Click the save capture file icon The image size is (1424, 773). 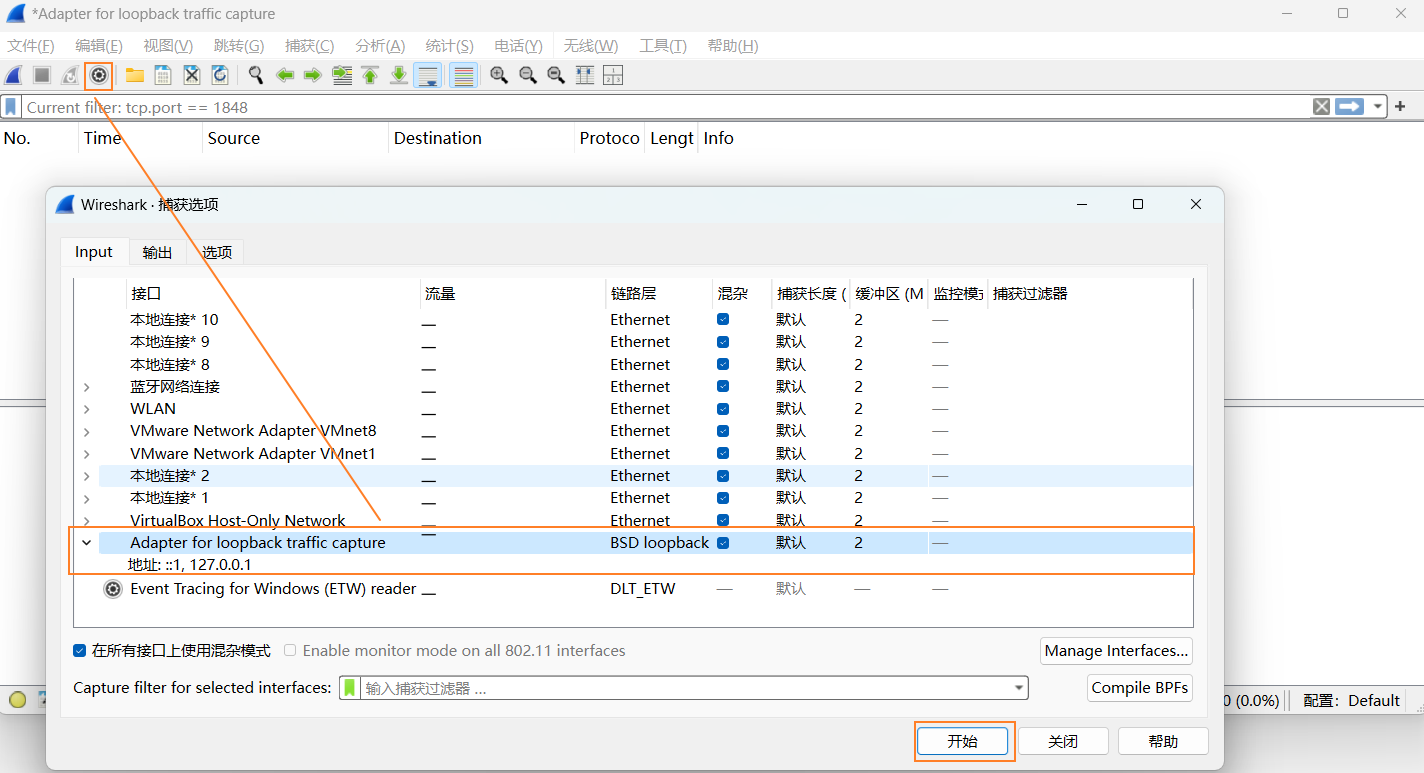coord(163,75)
